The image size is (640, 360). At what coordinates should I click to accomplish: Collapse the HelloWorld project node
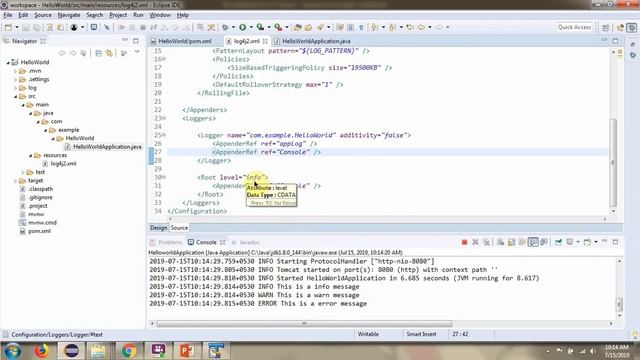(x=8, y=62)
